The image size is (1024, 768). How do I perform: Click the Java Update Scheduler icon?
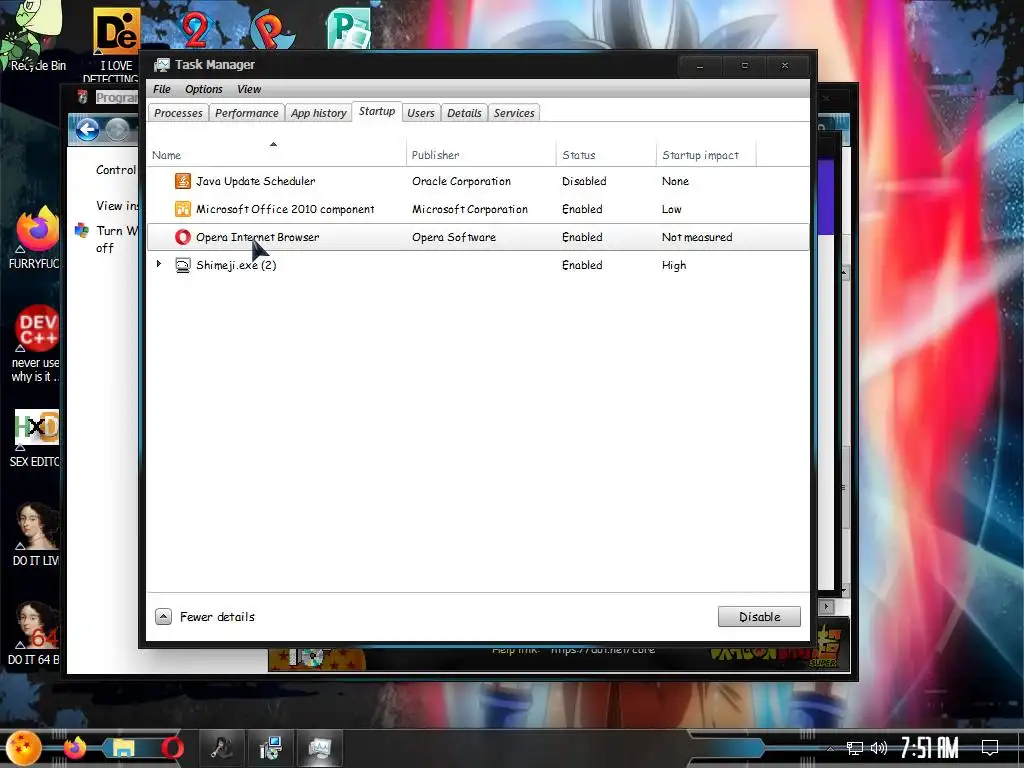183,181
